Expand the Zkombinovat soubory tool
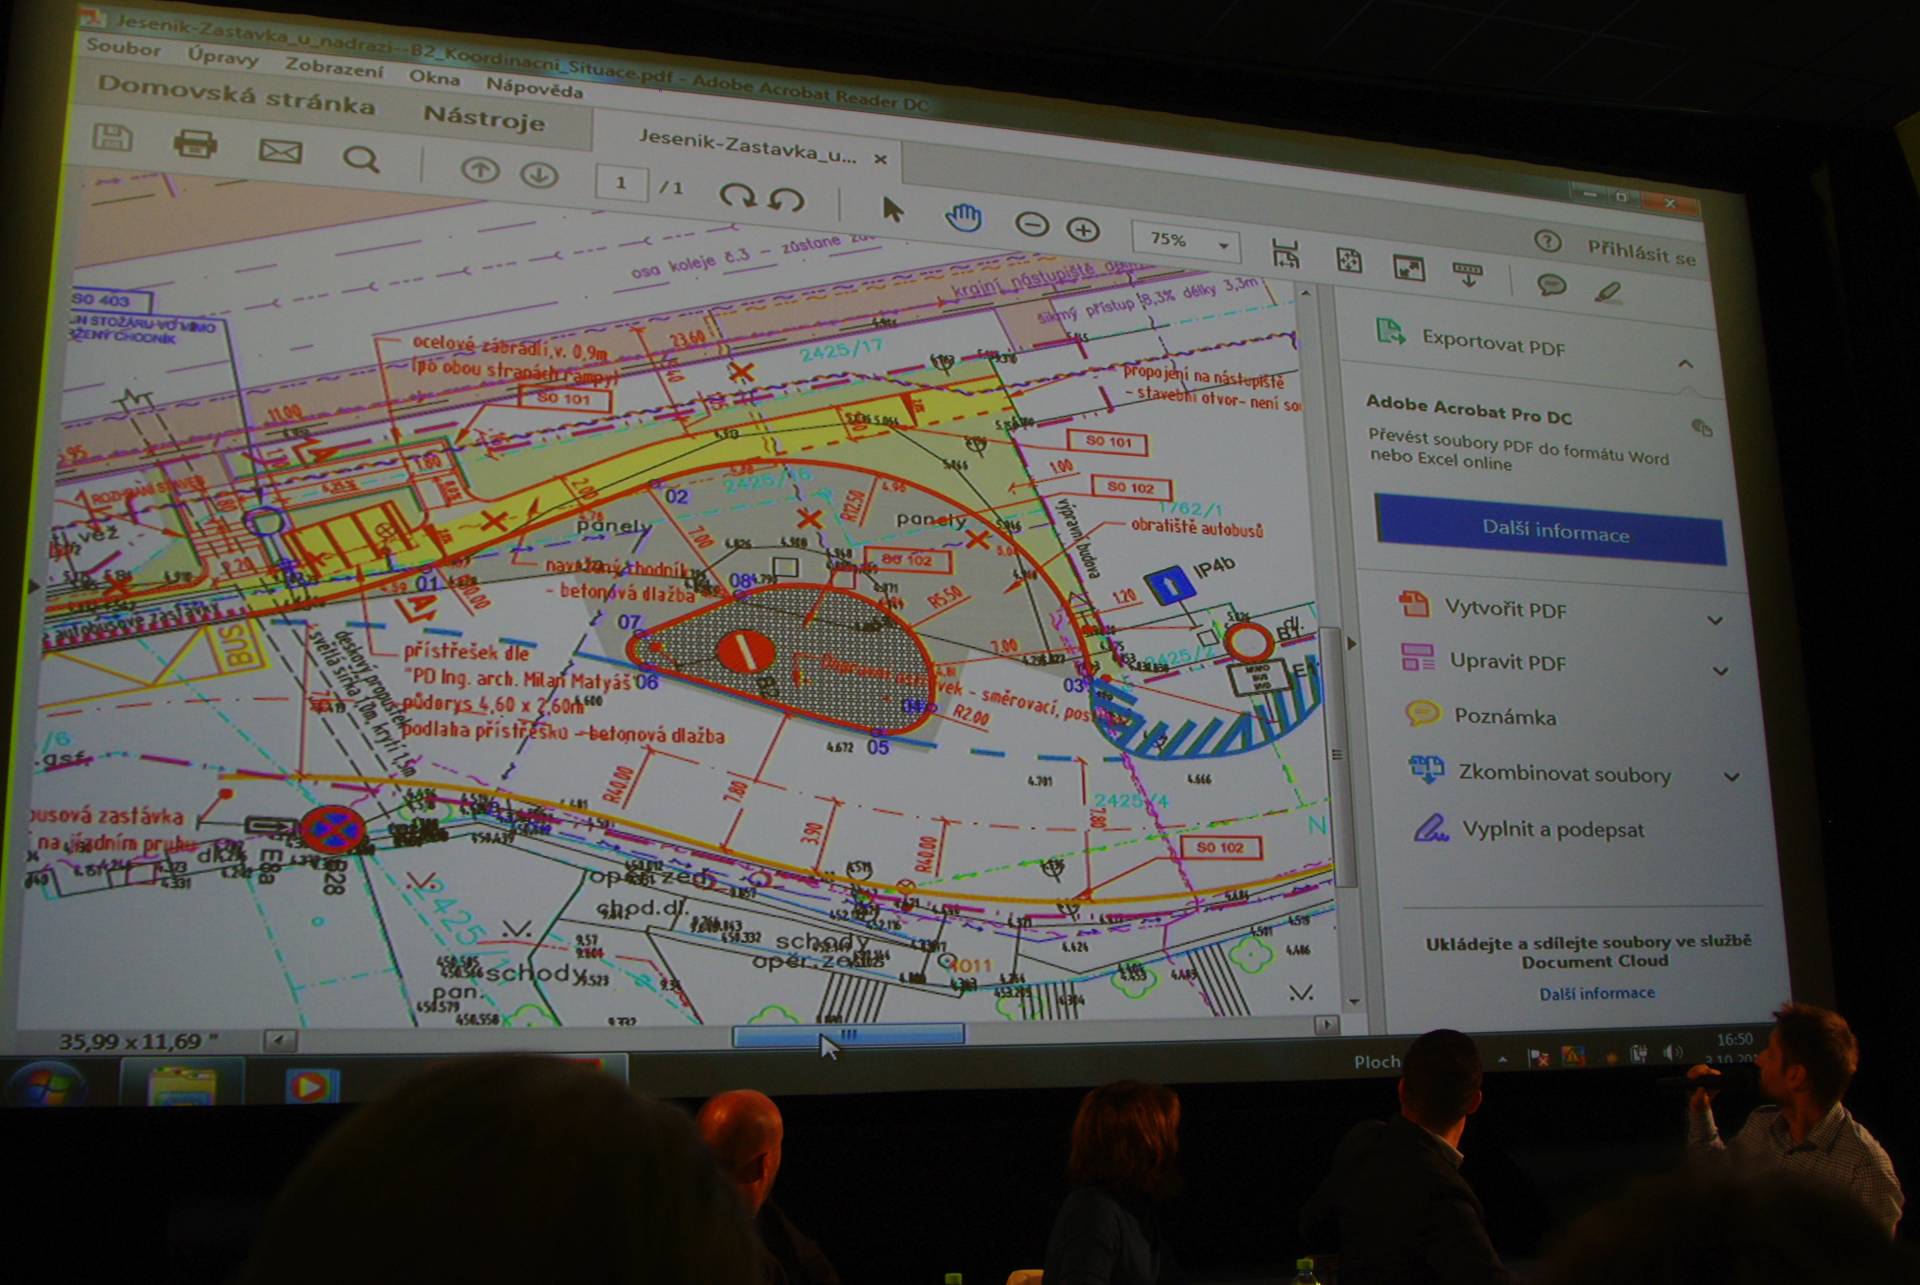 (1732, 777)
